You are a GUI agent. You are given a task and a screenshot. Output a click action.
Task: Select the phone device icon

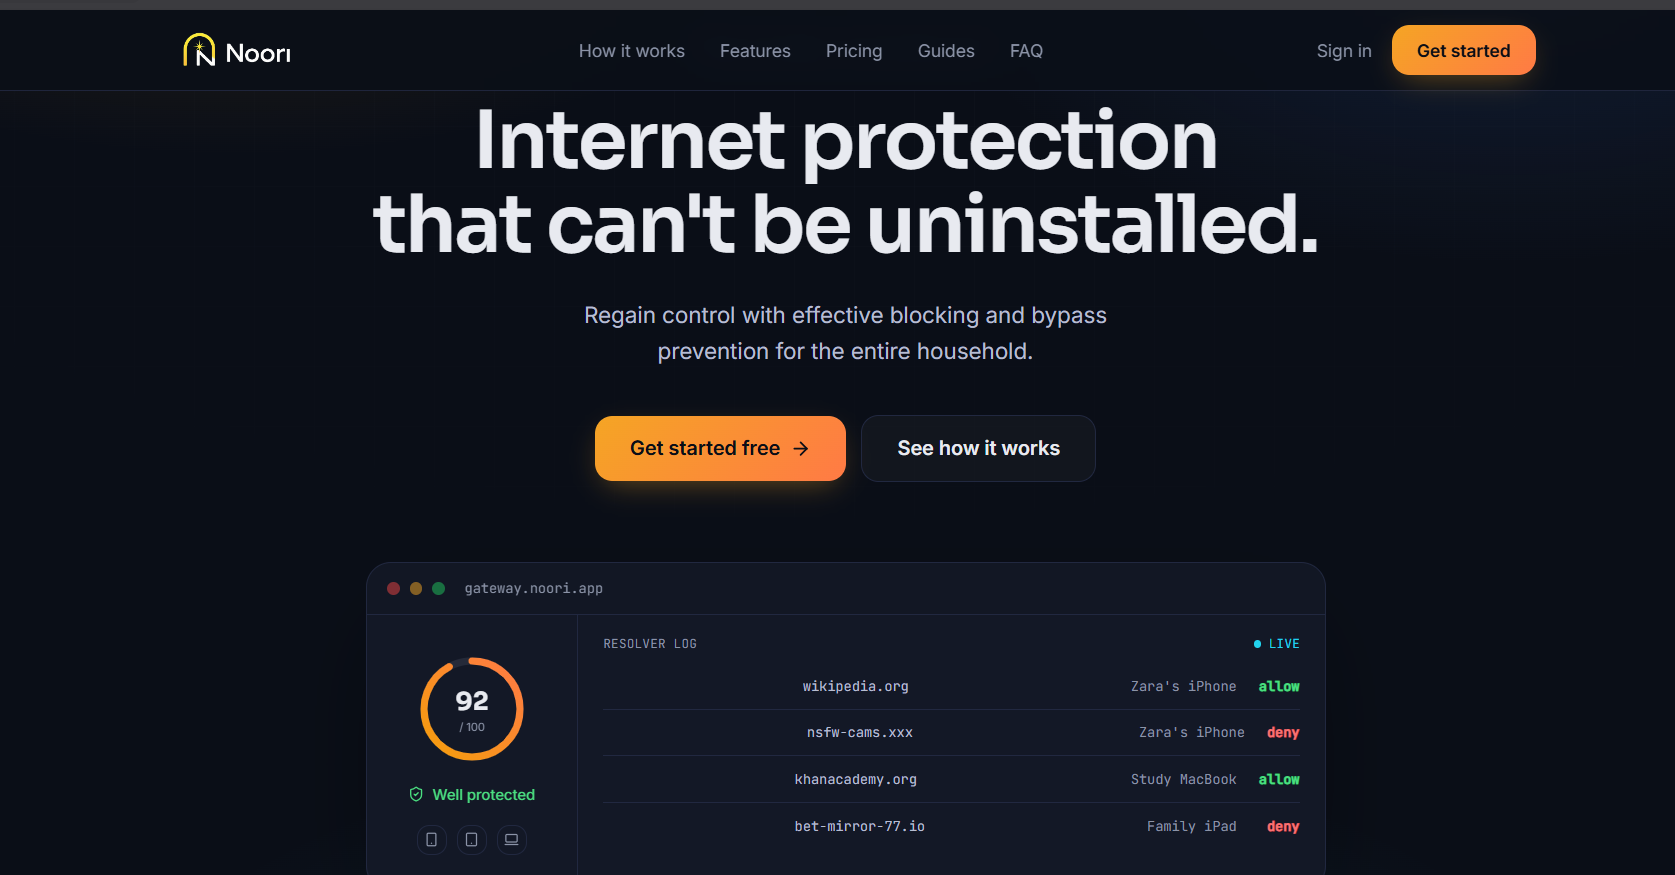click(x=432, y=839)
